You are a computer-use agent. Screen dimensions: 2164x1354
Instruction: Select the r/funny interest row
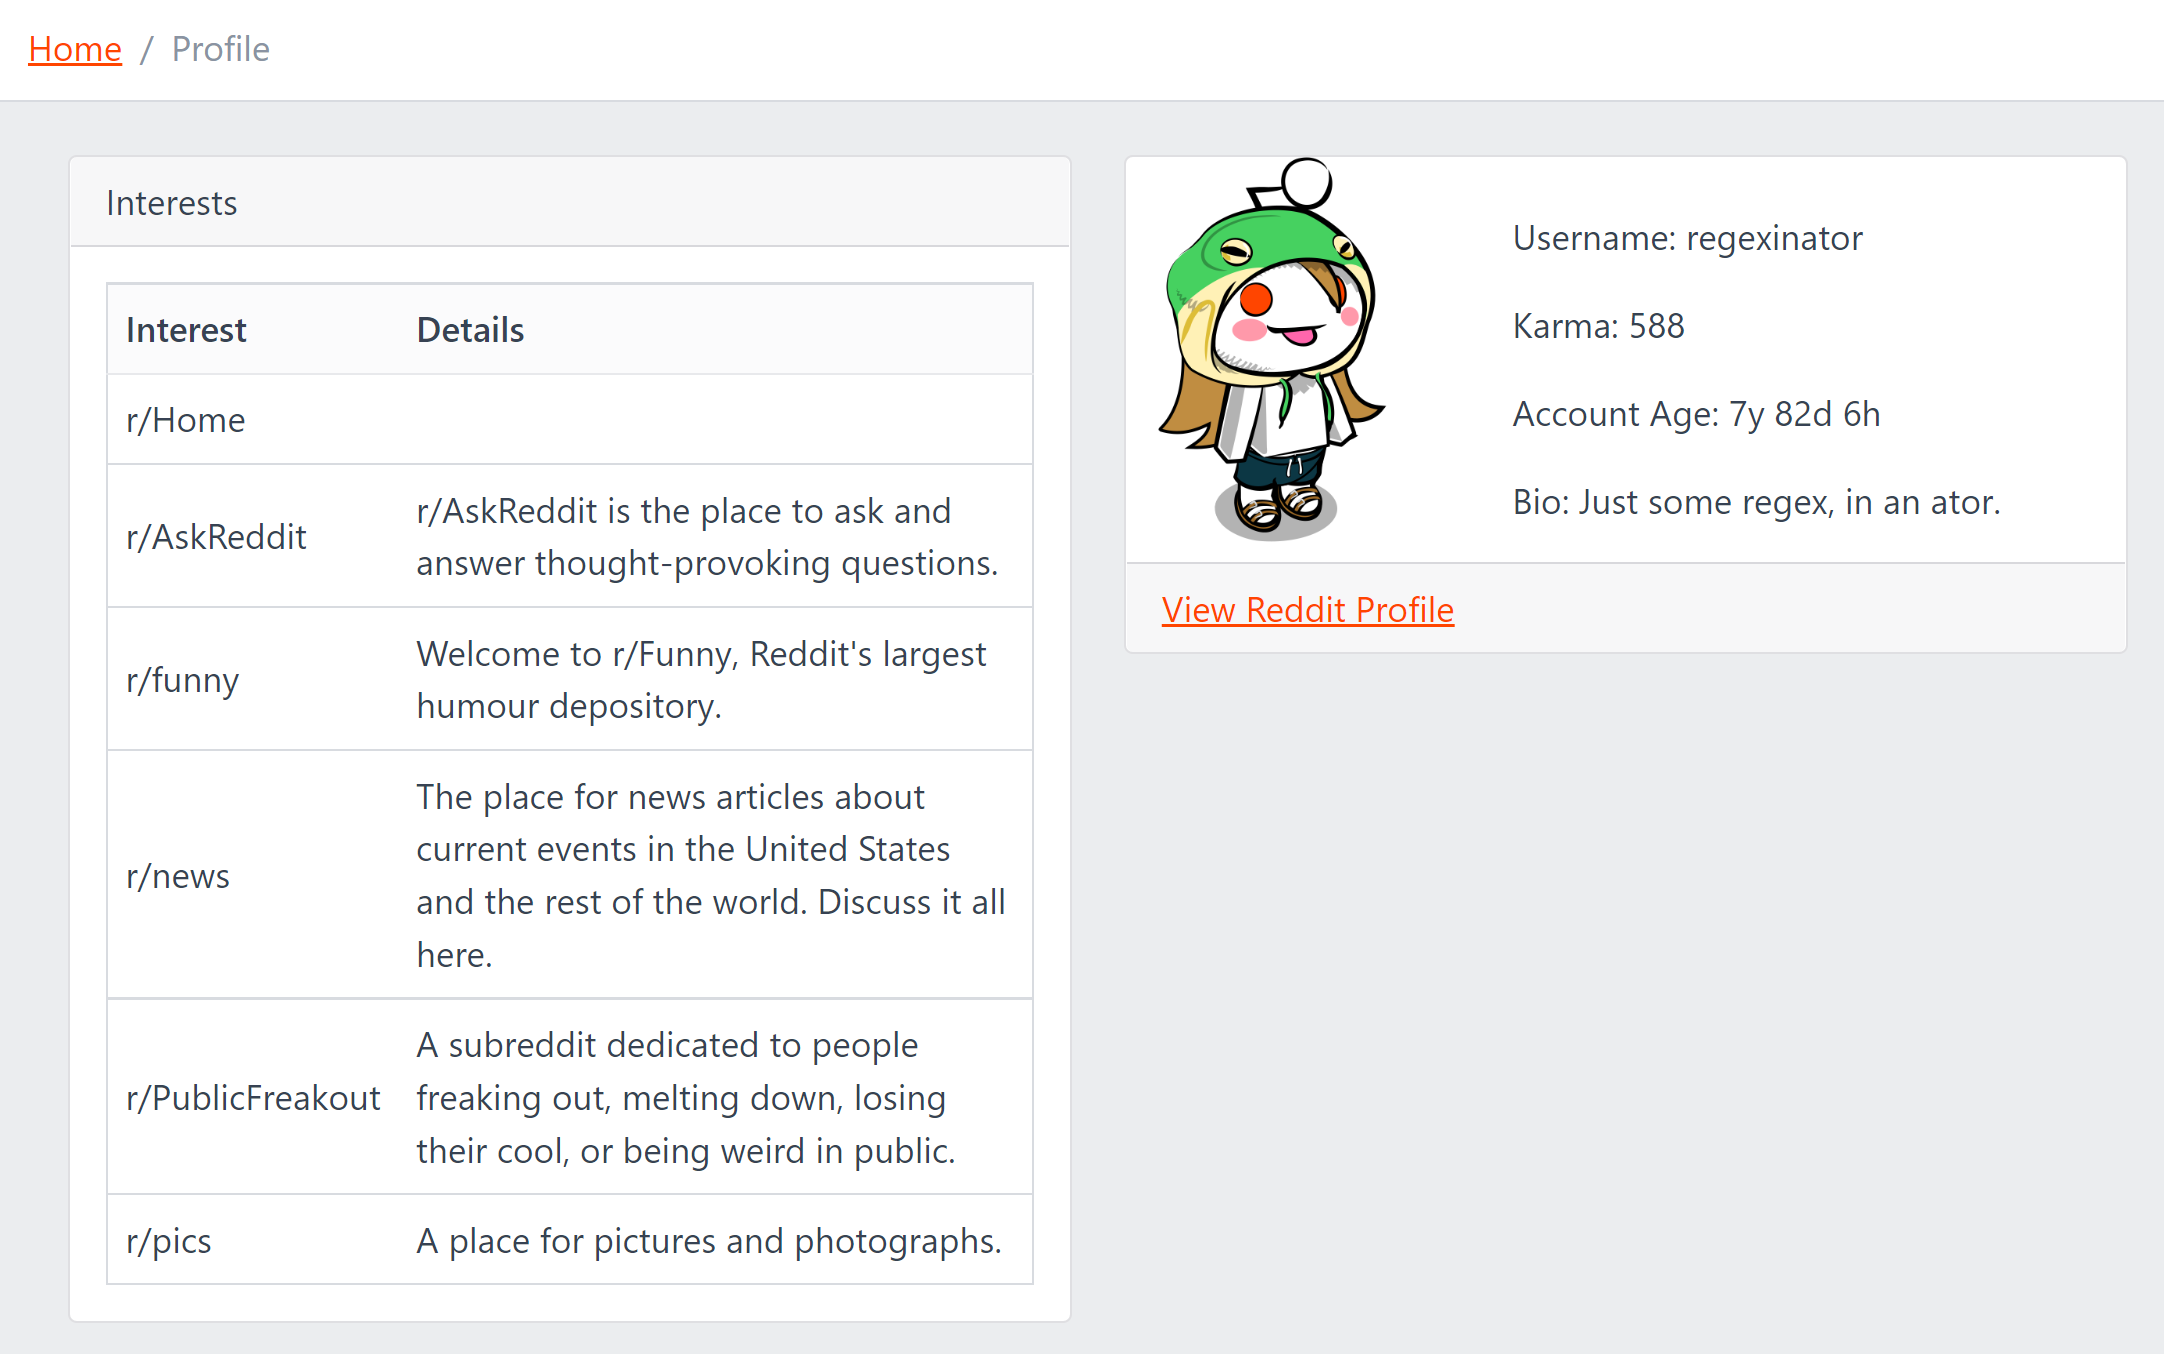point(182,679)
